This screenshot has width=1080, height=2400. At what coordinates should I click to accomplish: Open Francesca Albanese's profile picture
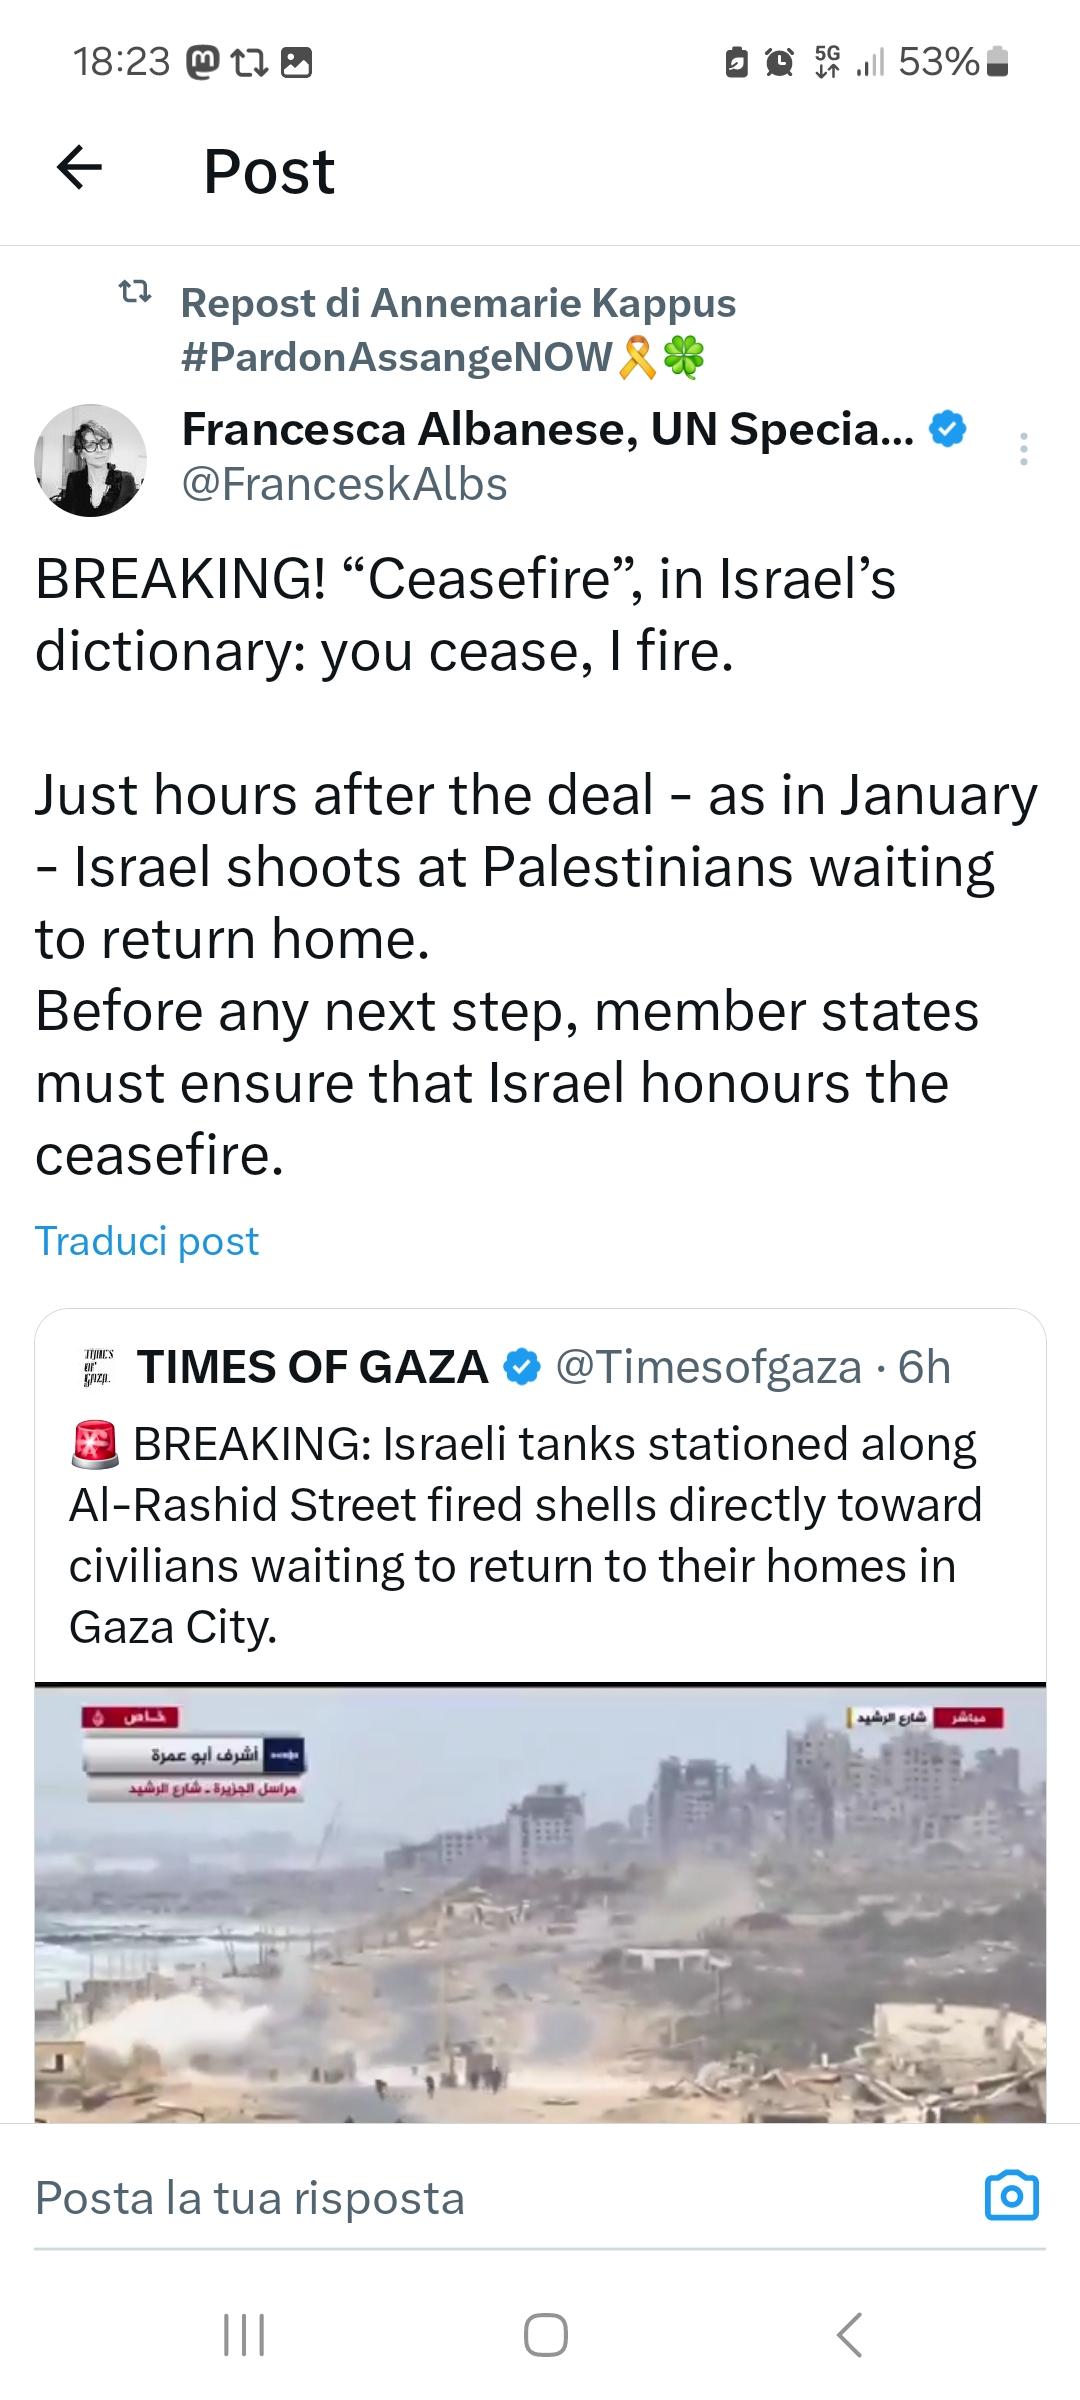[91, 460]
